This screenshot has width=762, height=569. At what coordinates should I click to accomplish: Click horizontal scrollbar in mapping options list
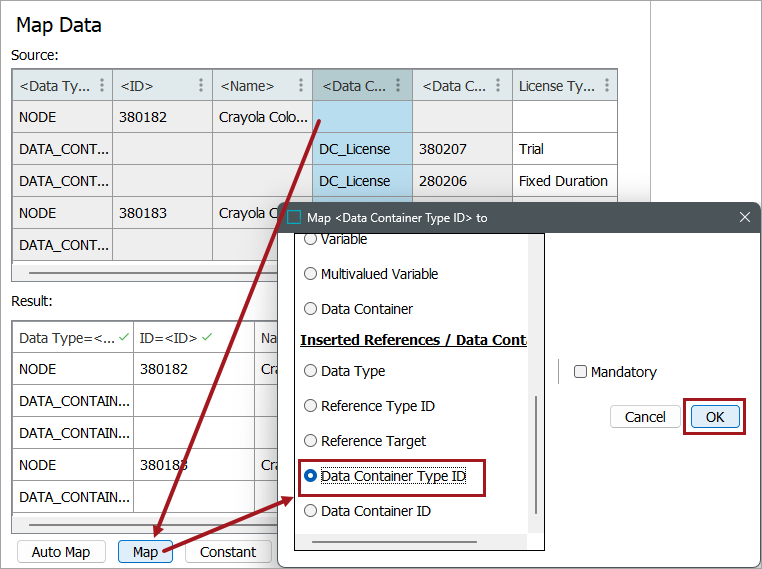pos(394,542)
